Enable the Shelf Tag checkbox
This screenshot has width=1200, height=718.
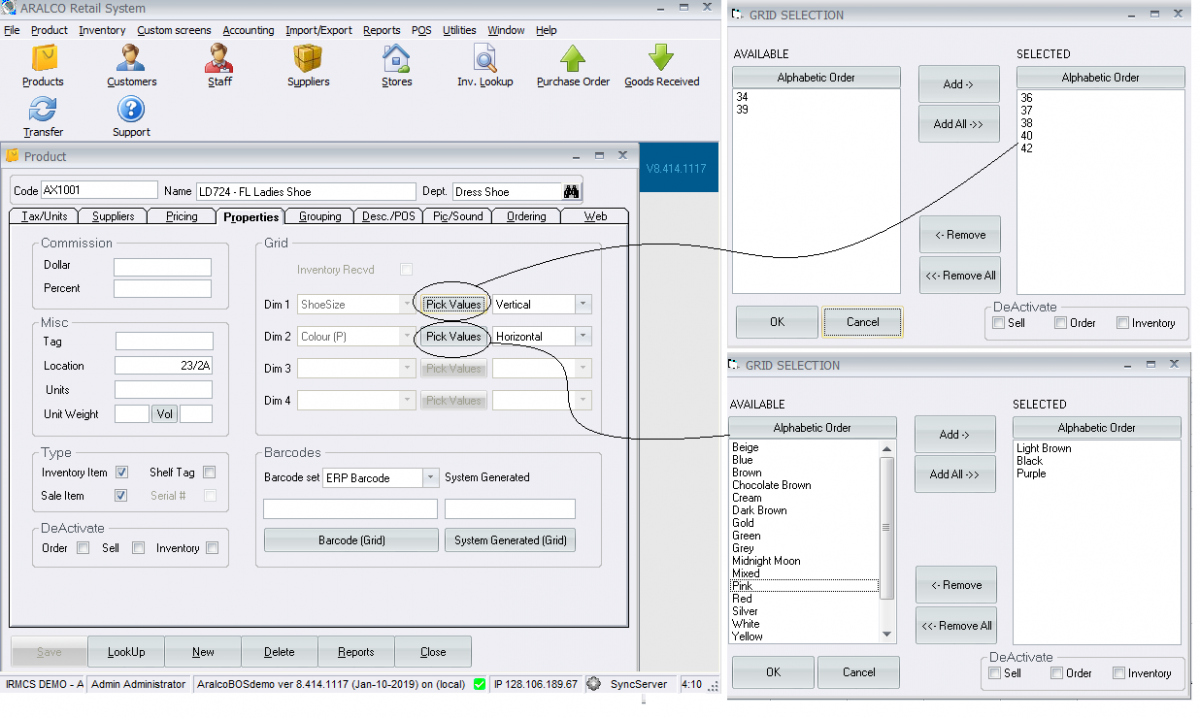point(209,472)
